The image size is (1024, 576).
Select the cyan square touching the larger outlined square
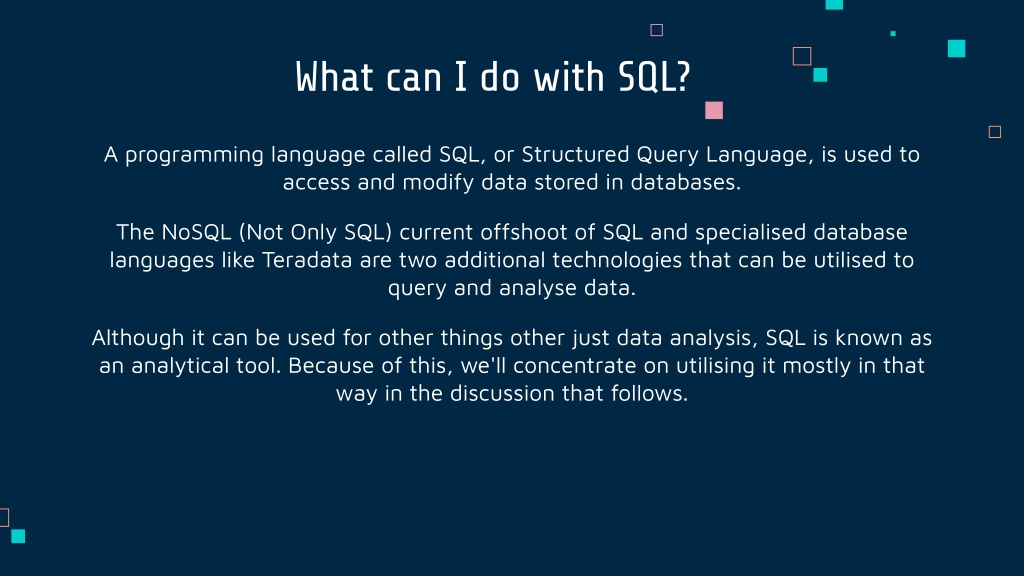coord(820,75)
